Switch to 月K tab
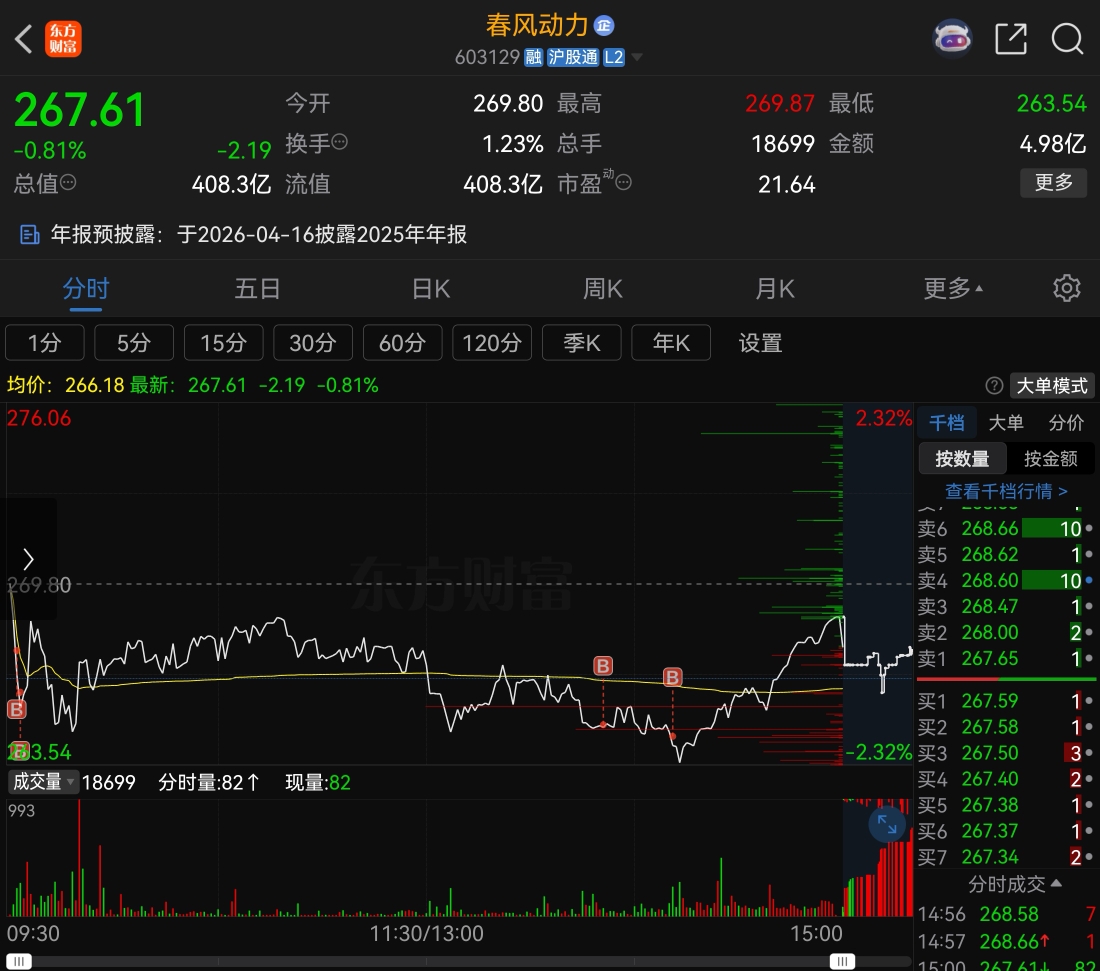1100x971 pixels. 774,289
